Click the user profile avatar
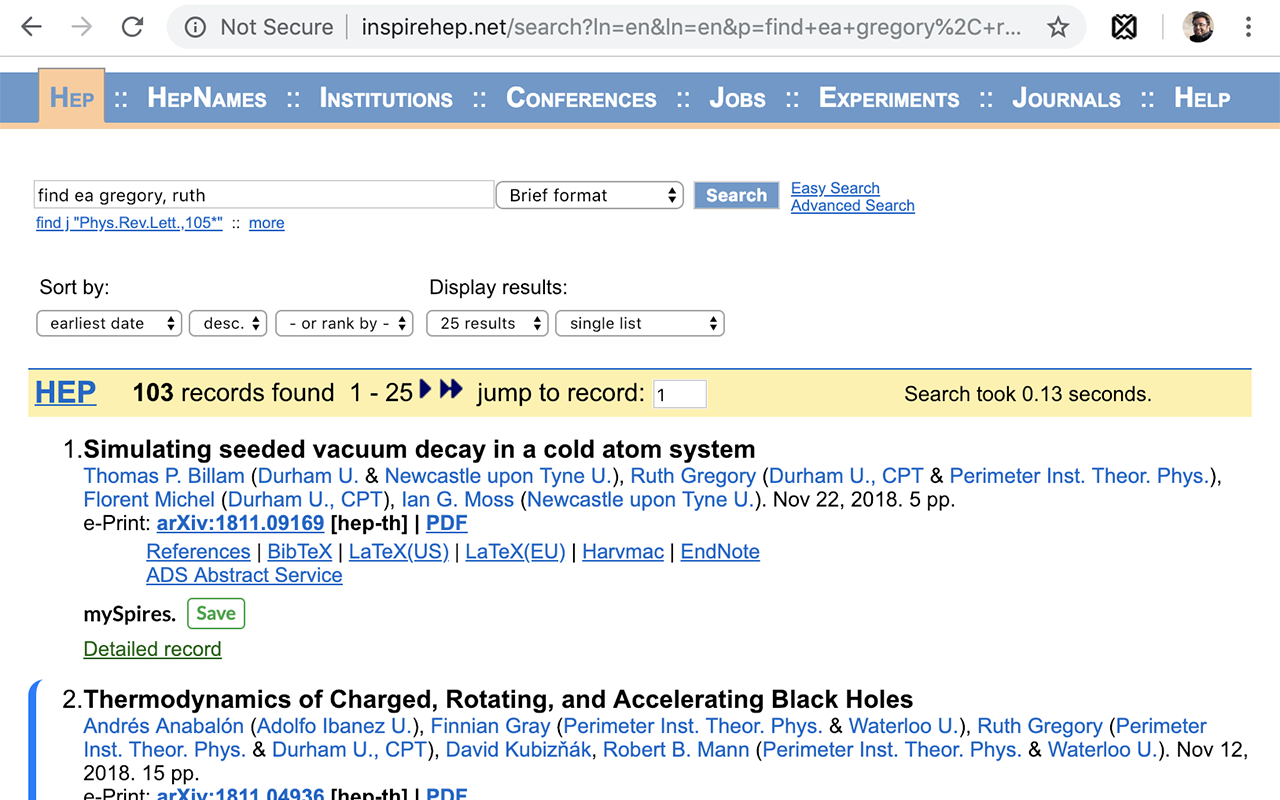This screenshot has width=1280, height=800. pos(1197,28)
